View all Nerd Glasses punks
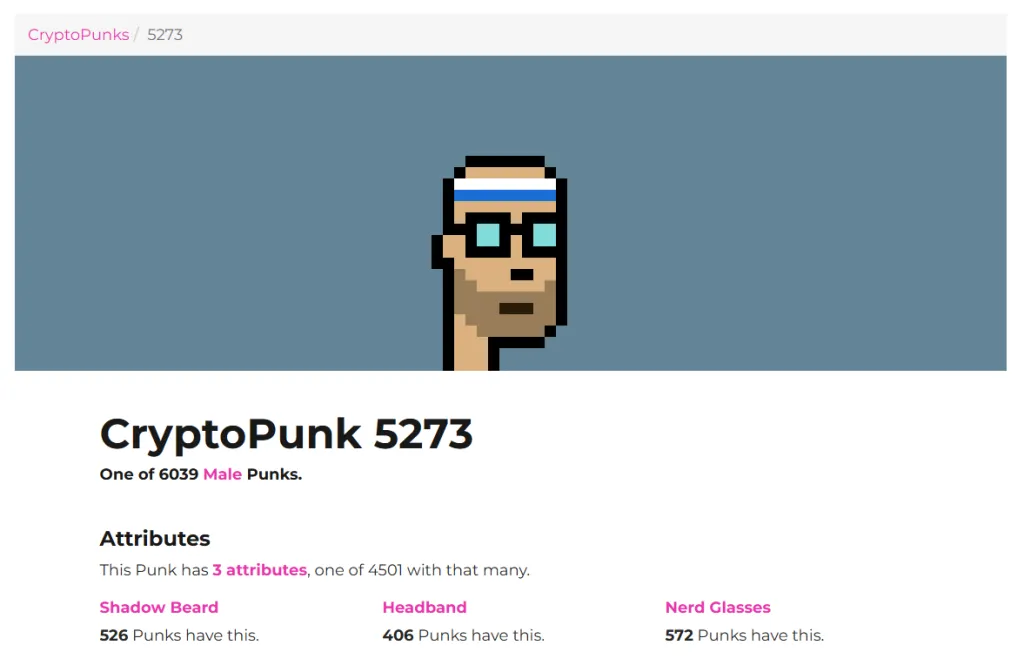 point(718,607)
